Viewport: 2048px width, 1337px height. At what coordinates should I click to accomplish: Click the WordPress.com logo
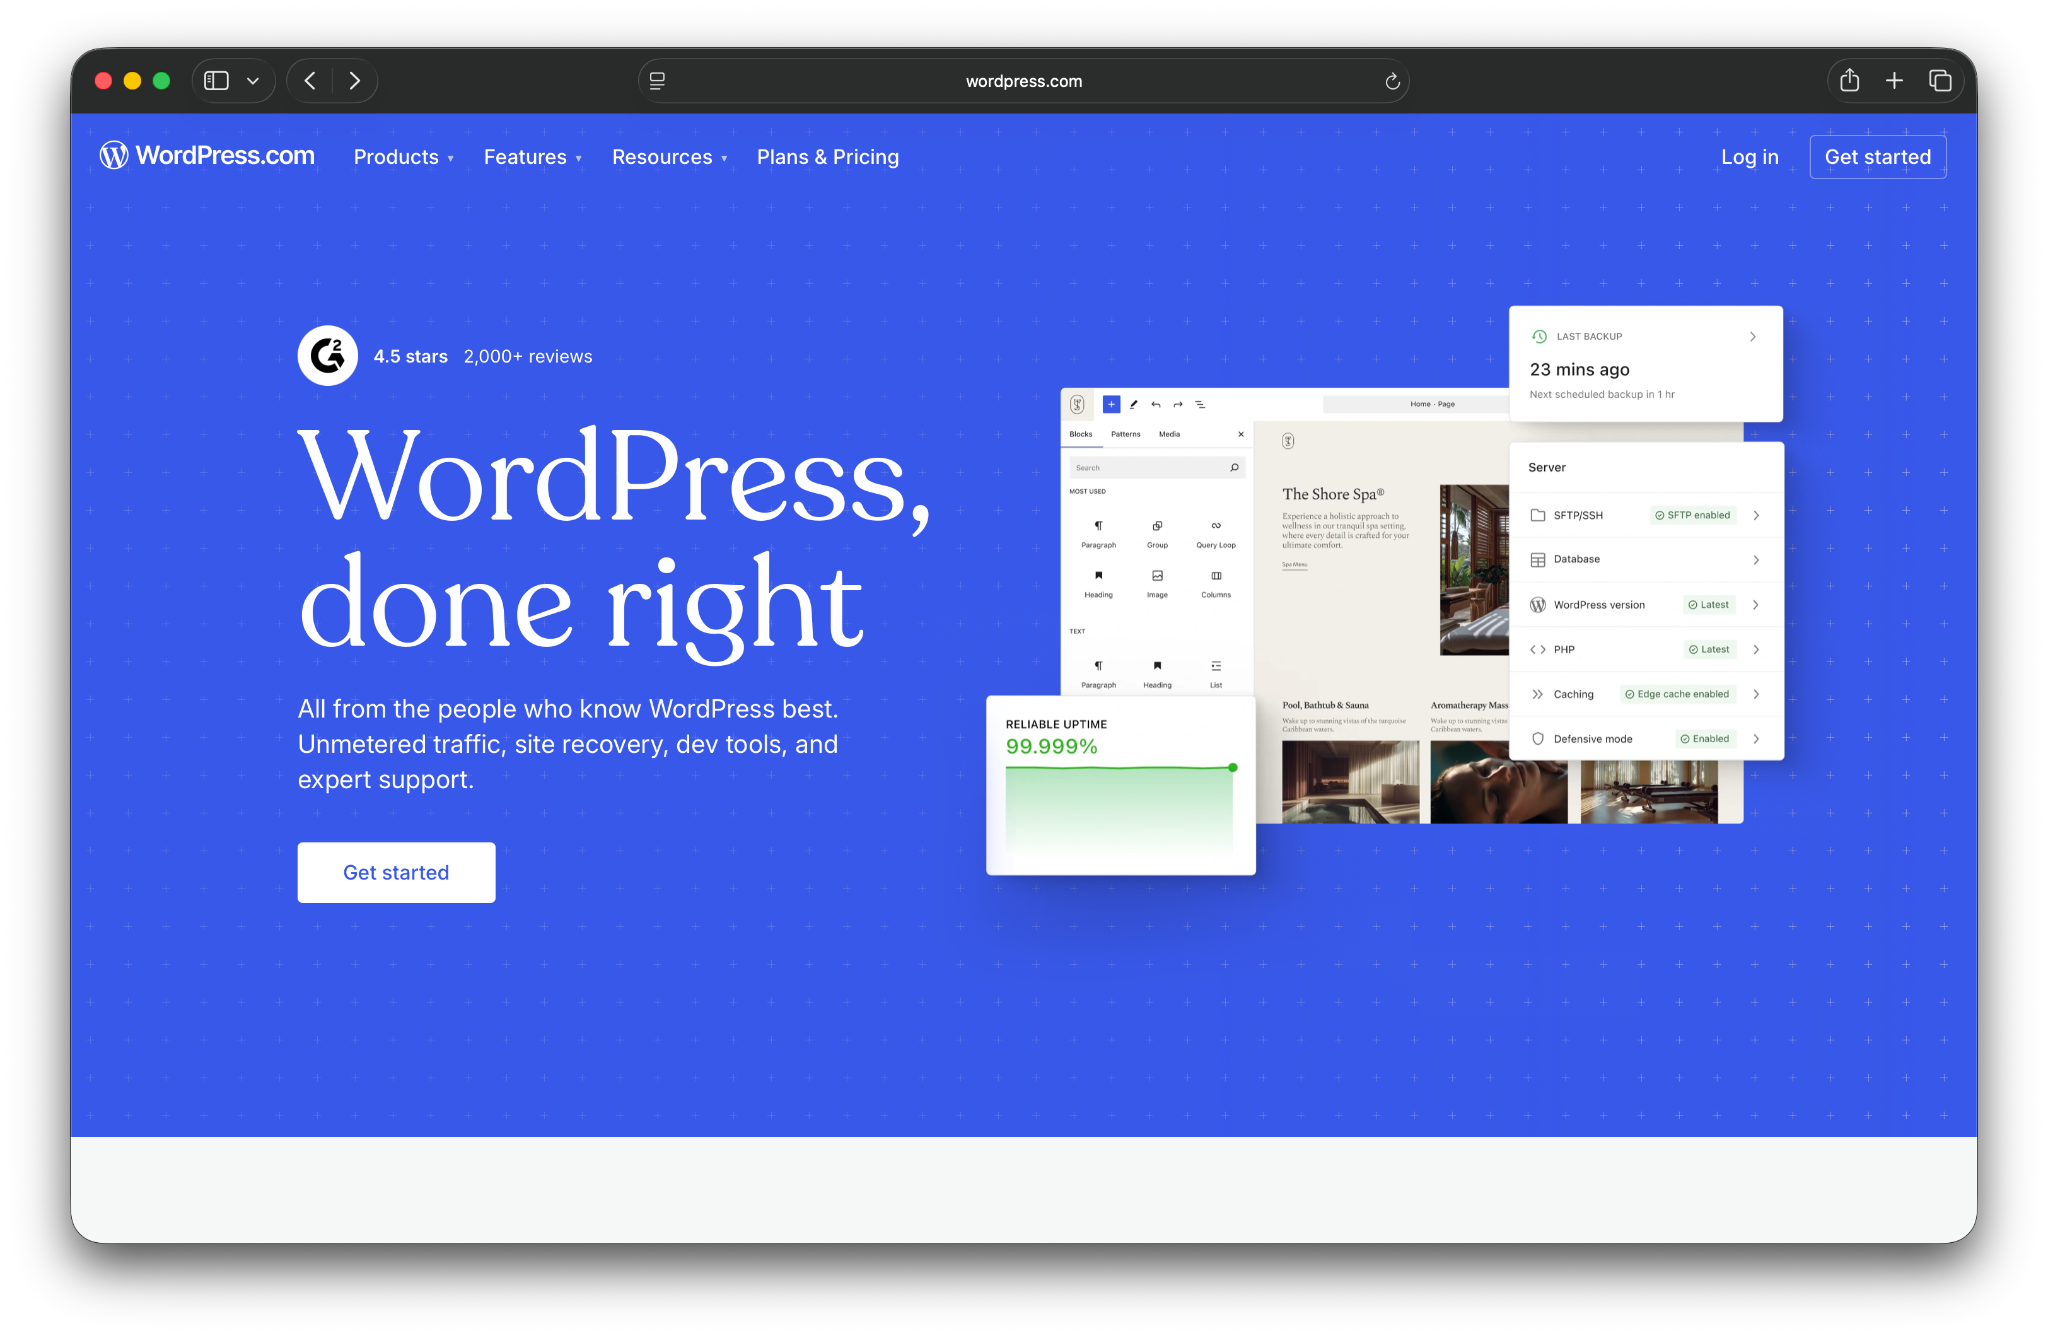[207, 156]
